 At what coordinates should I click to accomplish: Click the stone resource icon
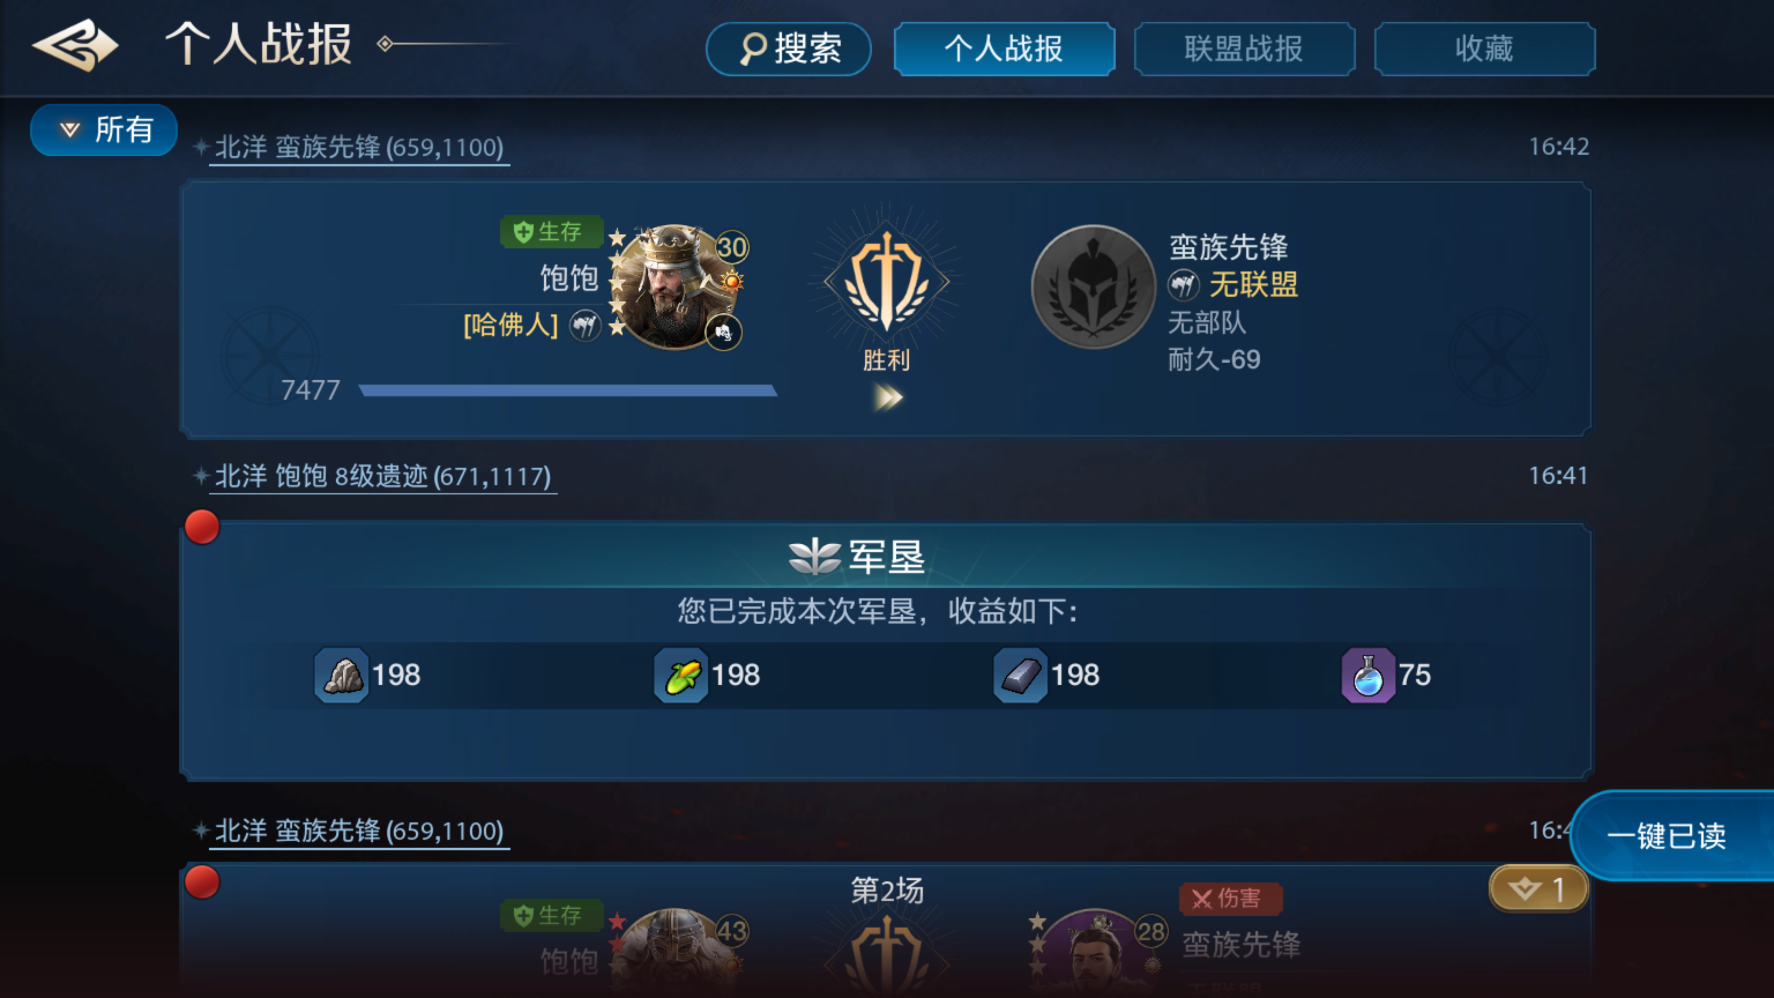tap(342, 676)
